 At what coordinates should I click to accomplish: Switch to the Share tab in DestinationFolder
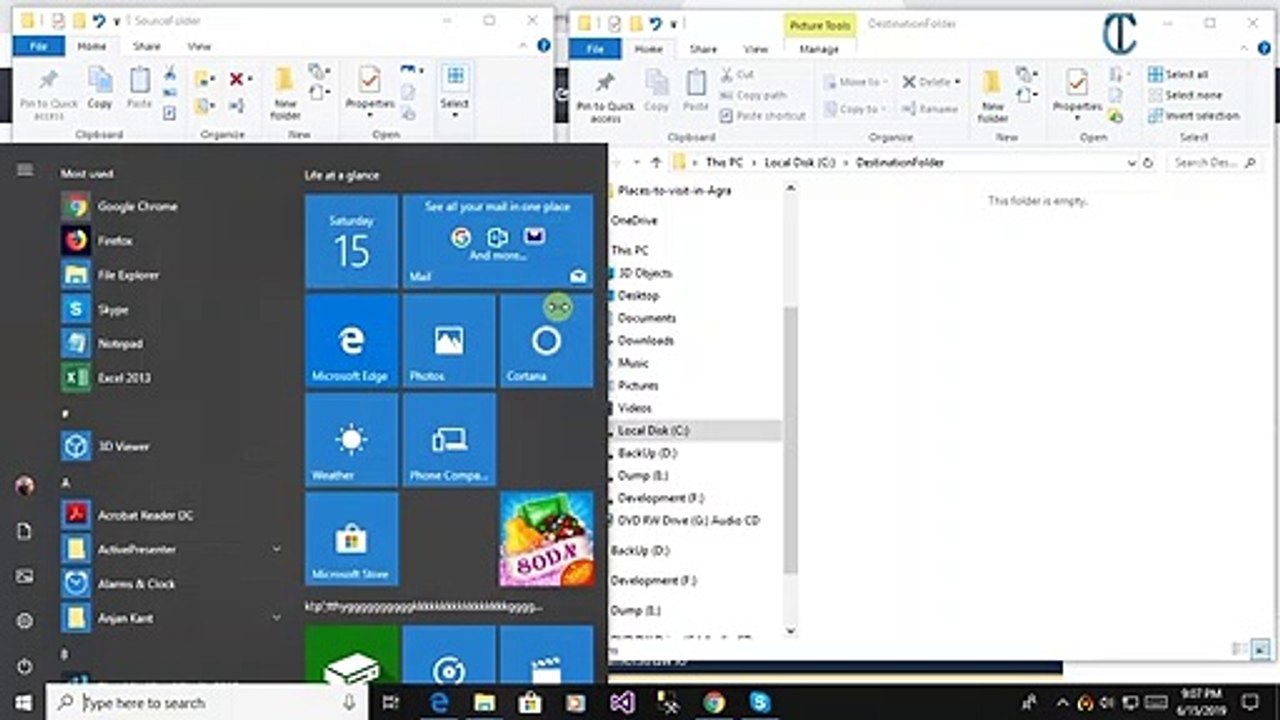click(x=703, y=49)
